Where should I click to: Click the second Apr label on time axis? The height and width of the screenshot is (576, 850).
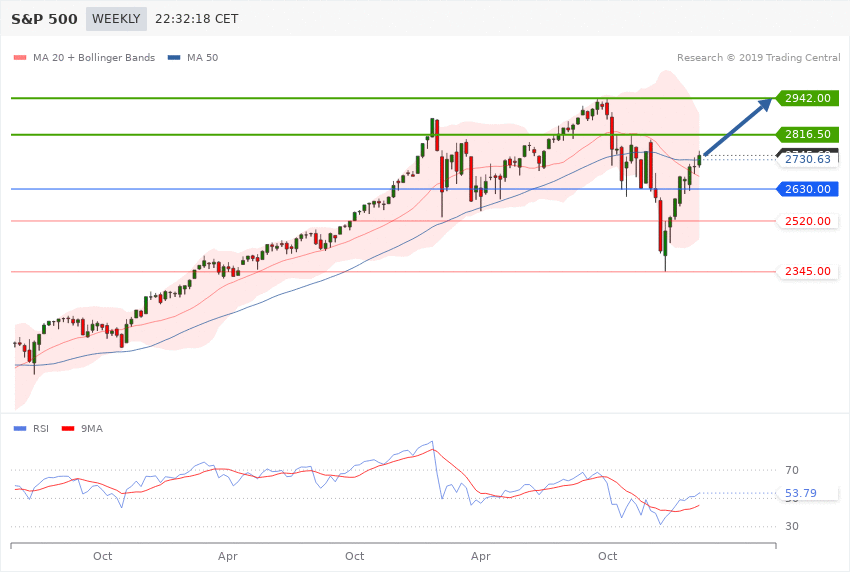481,556
